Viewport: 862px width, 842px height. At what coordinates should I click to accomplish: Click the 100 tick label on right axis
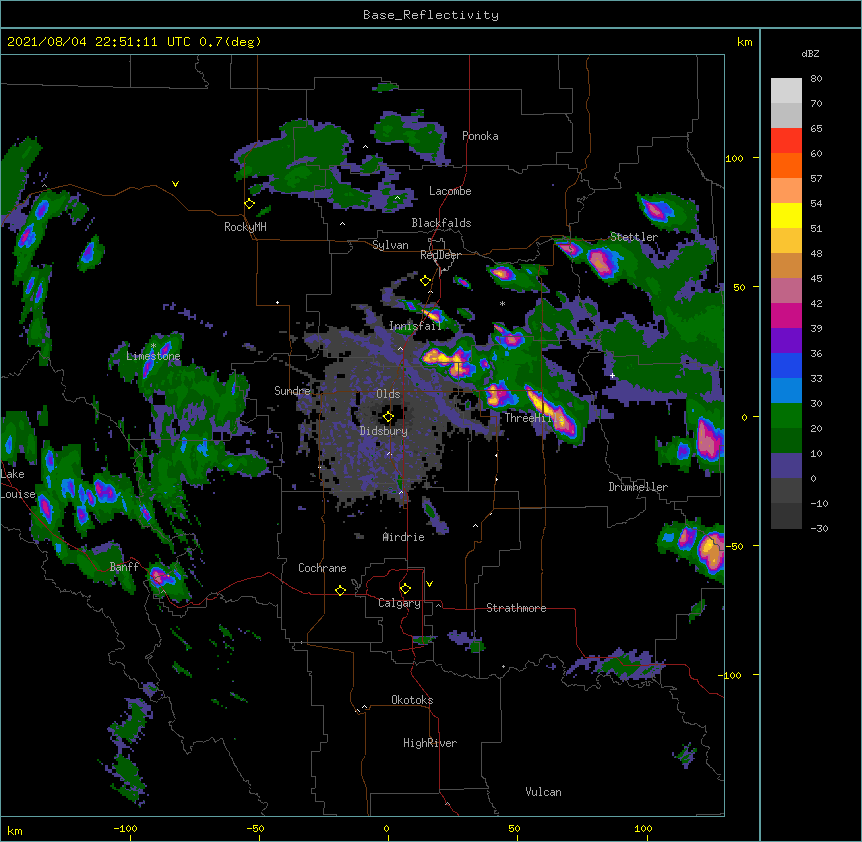734,158
